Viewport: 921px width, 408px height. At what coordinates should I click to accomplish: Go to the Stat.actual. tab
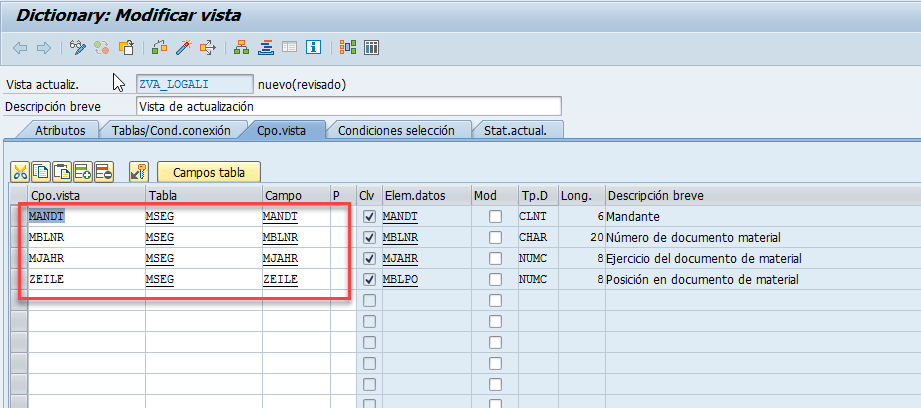click(x=515, y=130)
